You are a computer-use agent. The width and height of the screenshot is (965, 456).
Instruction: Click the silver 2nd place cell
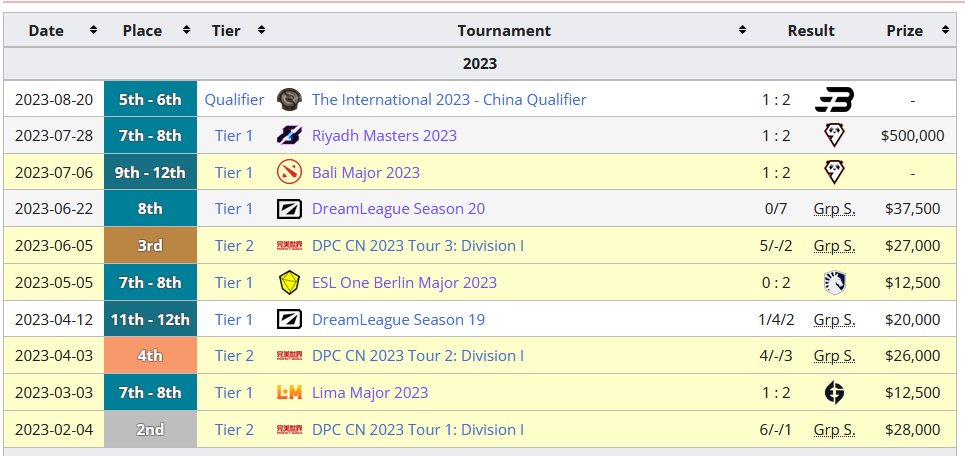click(150, 429)
